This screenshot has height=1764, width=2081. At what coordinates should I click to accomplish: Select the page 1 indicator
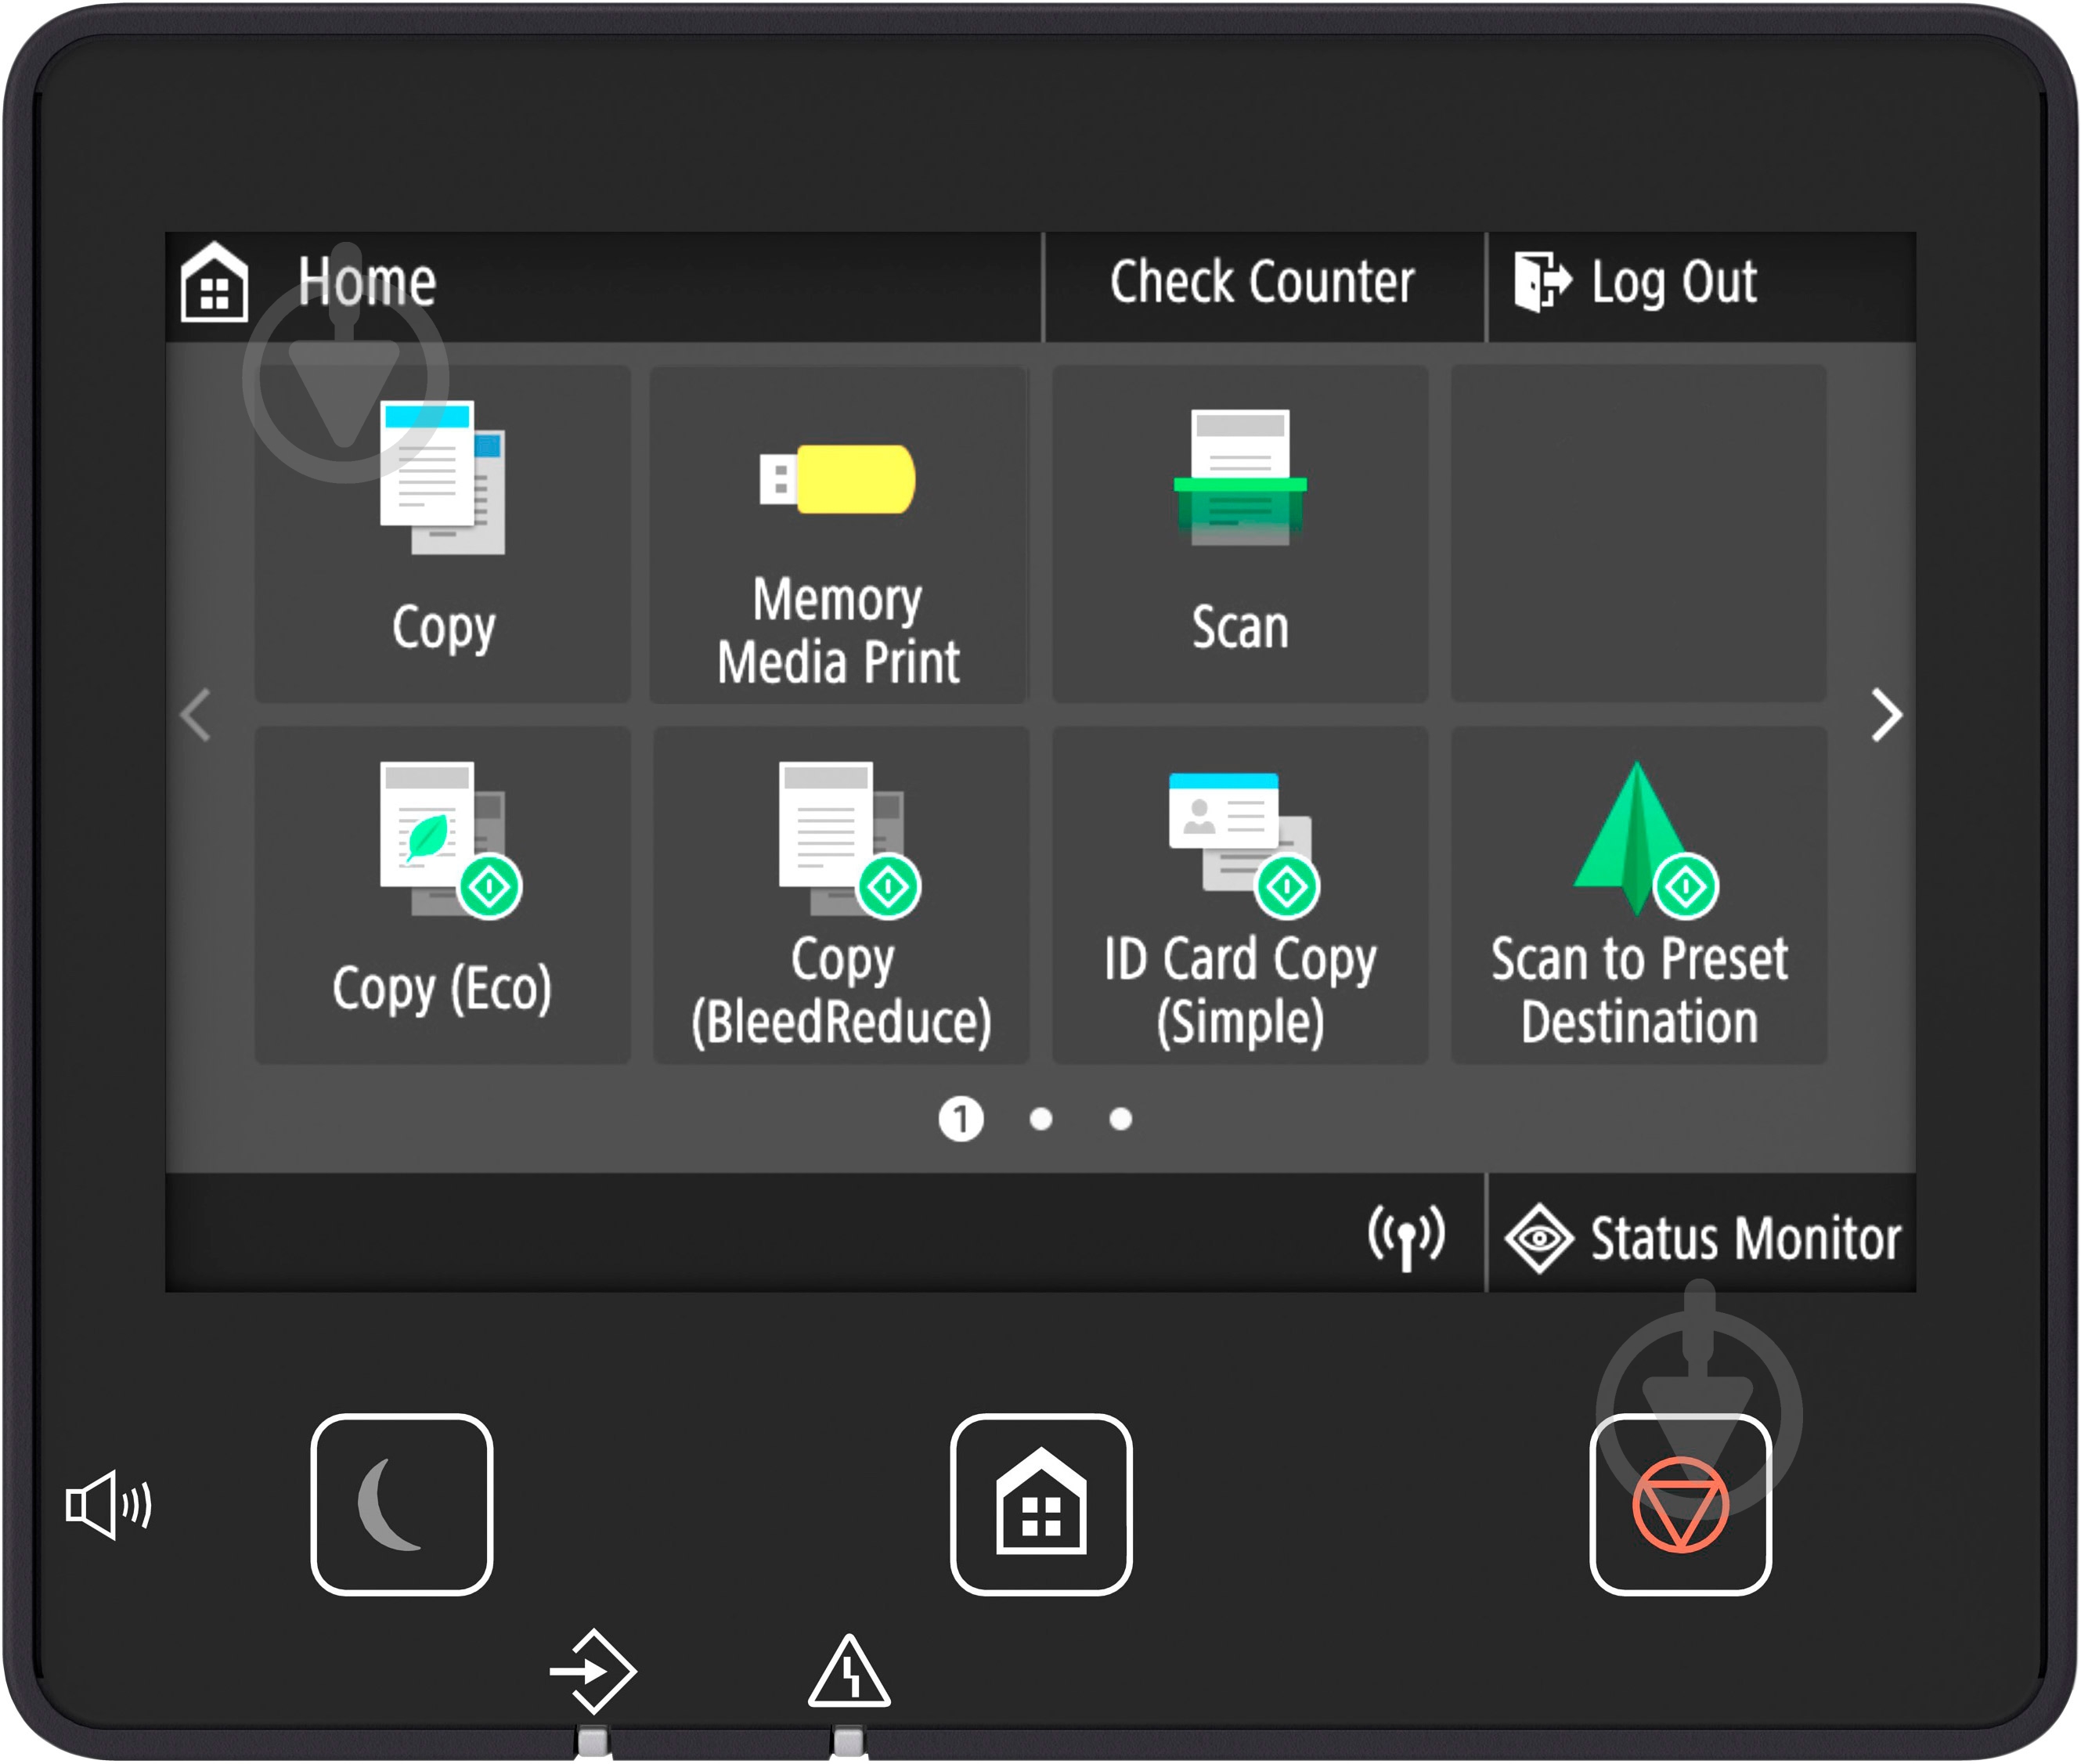pyautogui.click(x=960, y=1118)
